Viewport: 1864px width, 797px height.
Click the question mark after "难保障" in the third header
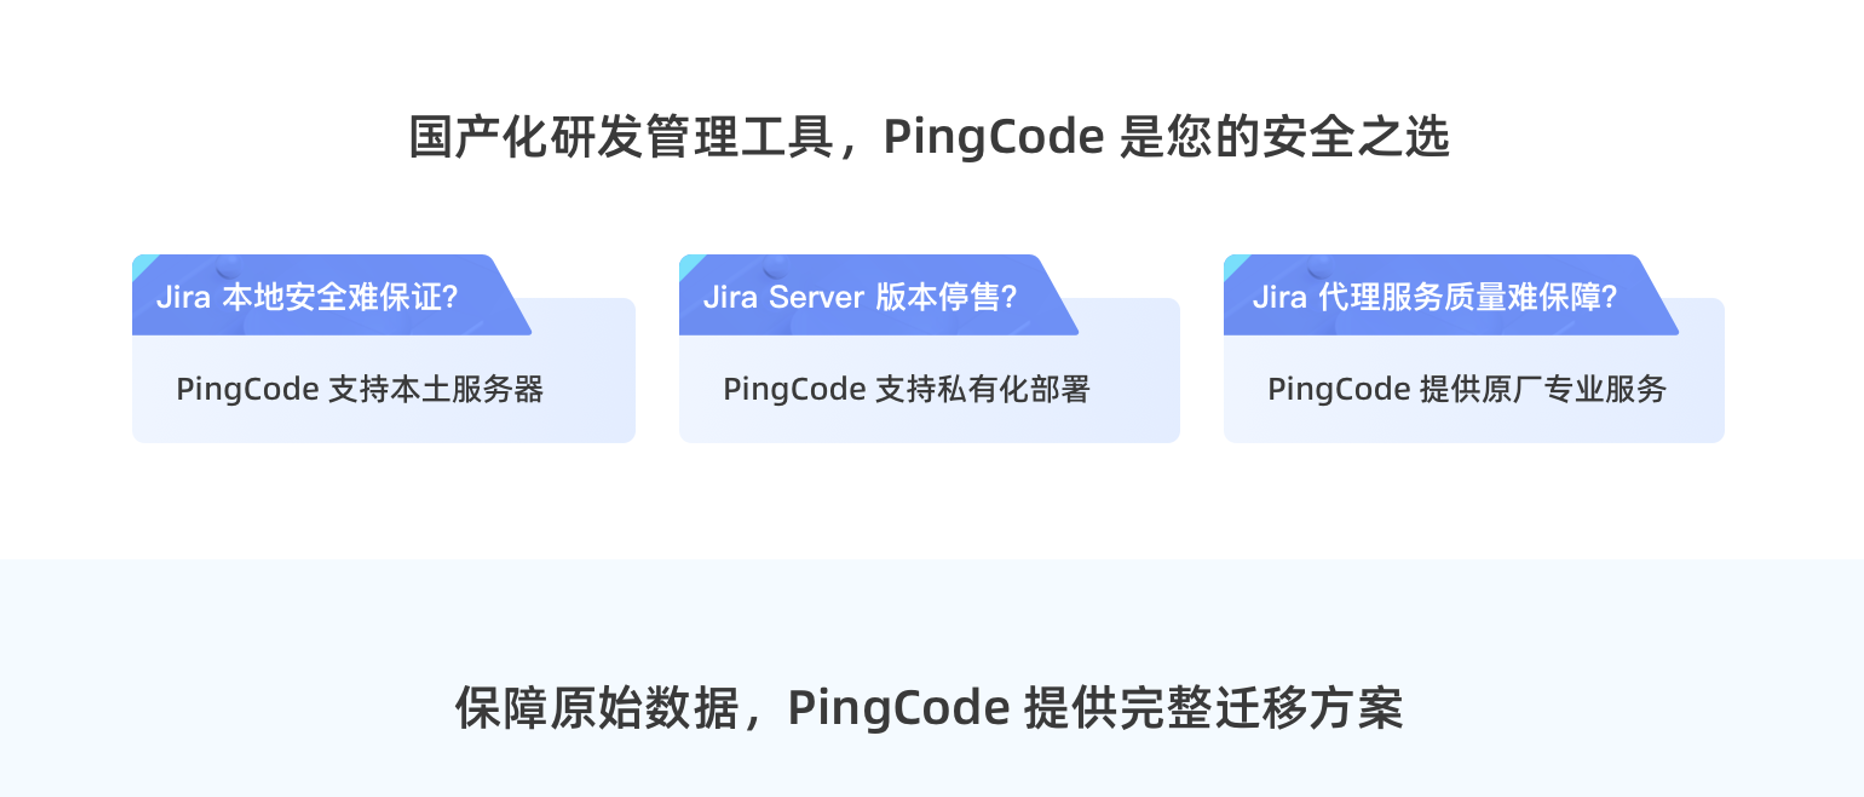(x=1609, y=297)
